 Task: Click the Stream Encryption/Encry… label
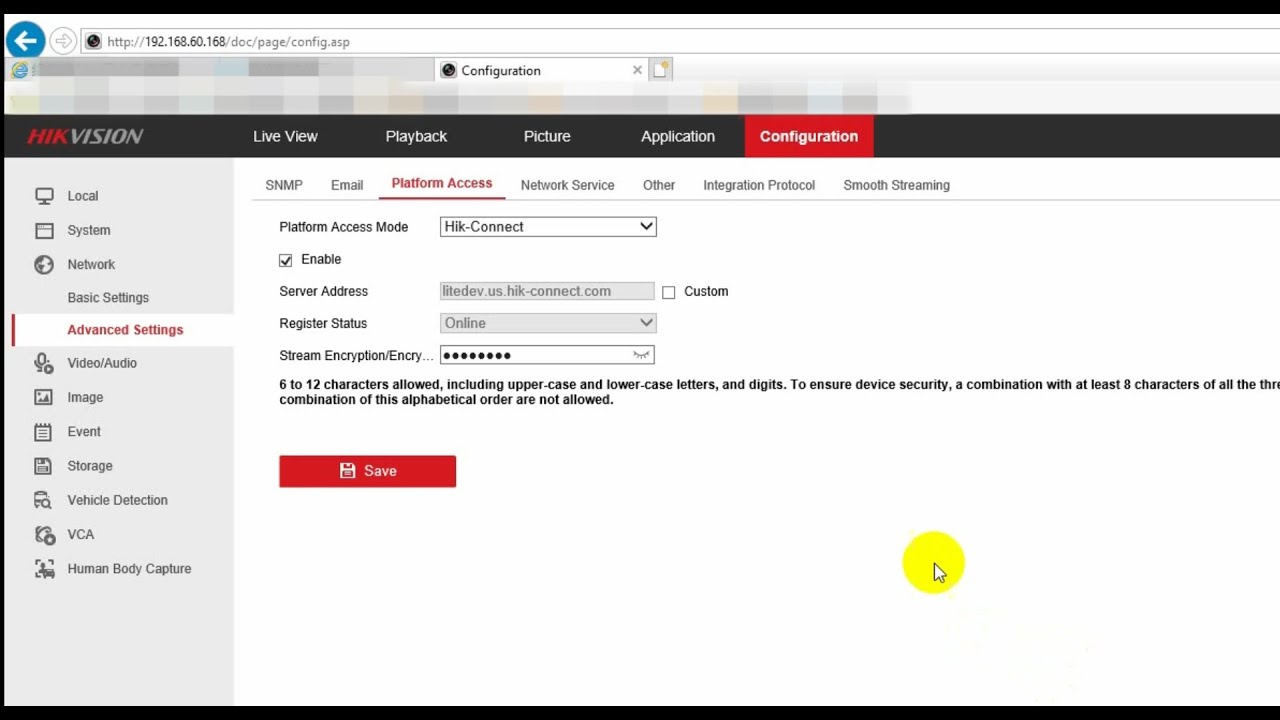coord(357,355)
